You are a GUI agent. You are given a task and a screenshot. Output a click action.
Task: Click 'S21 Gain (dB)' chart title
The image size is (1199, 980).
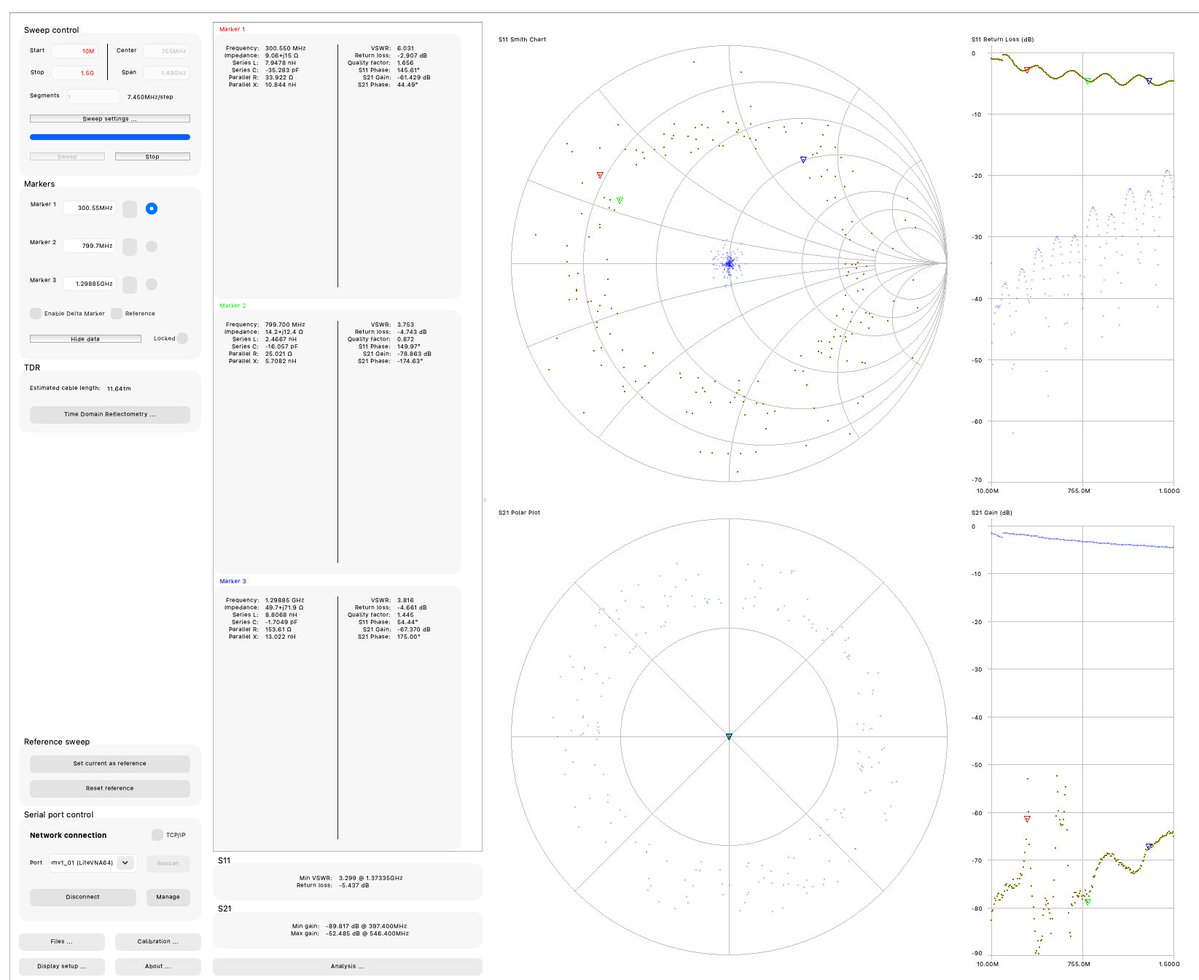pyautogui.click(x=992, y=512)
